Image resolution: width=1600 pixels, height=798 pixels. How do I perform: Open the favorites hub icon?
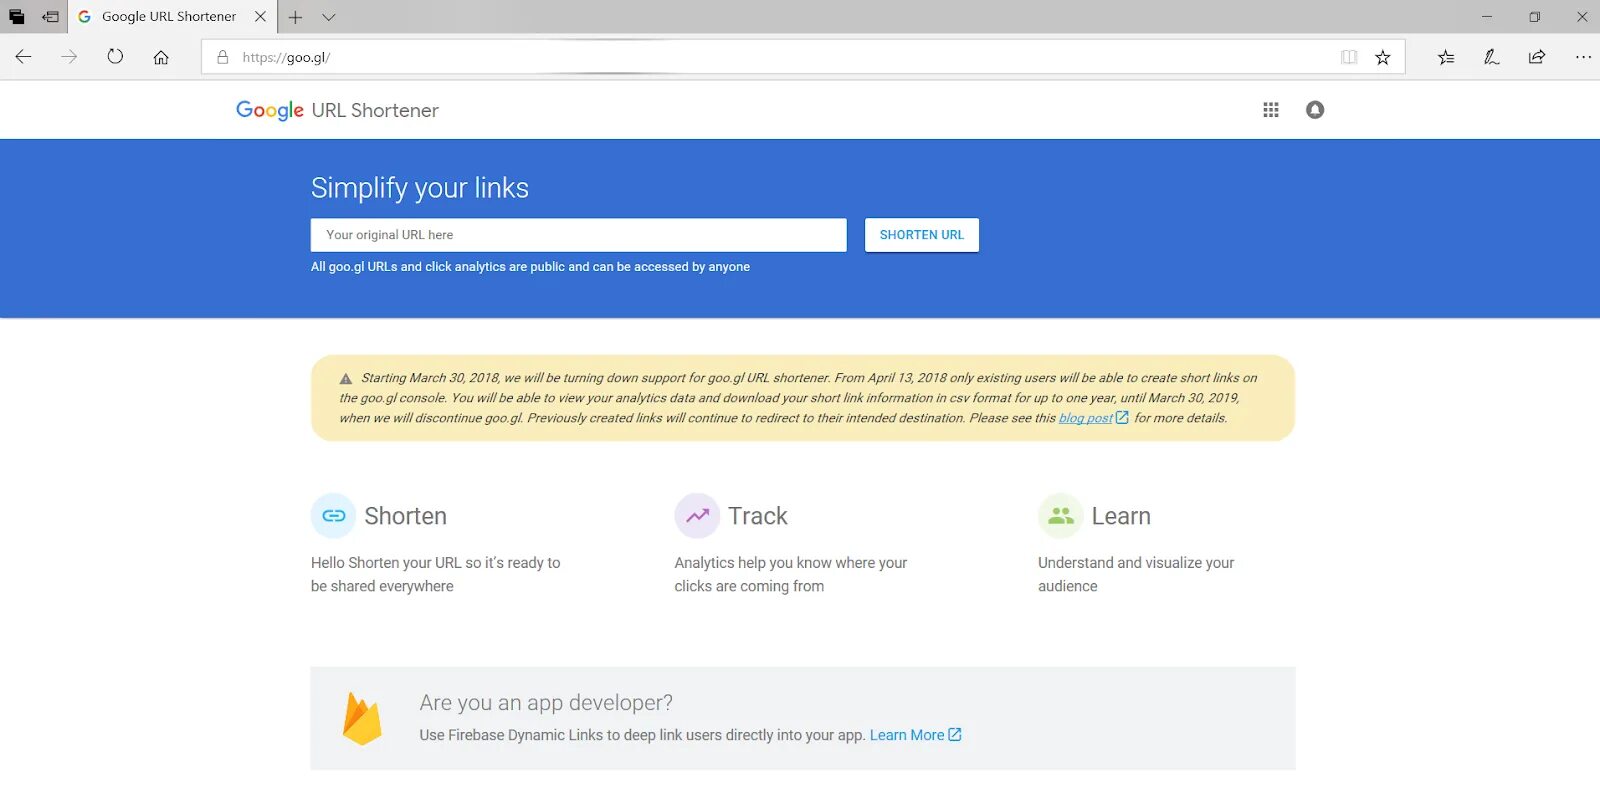1446,57
